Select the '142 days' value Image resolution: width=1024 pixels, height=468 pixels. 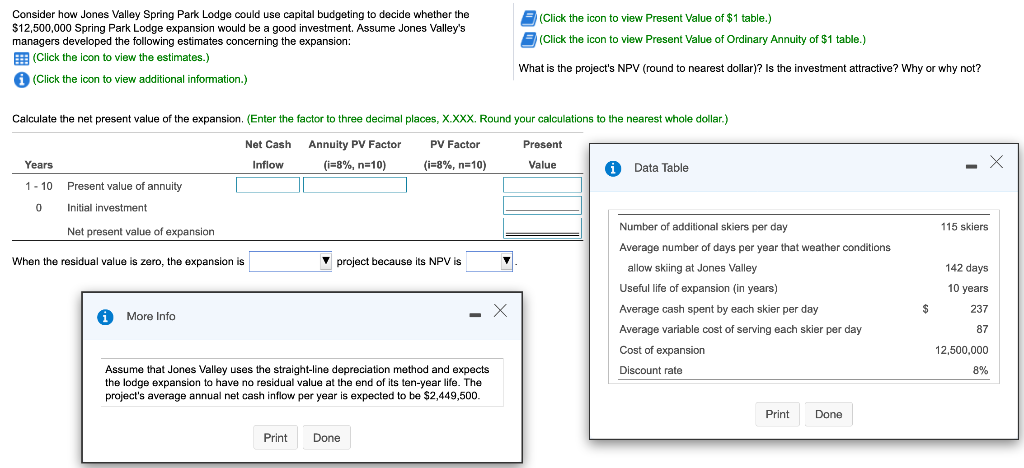pos(967,268)
